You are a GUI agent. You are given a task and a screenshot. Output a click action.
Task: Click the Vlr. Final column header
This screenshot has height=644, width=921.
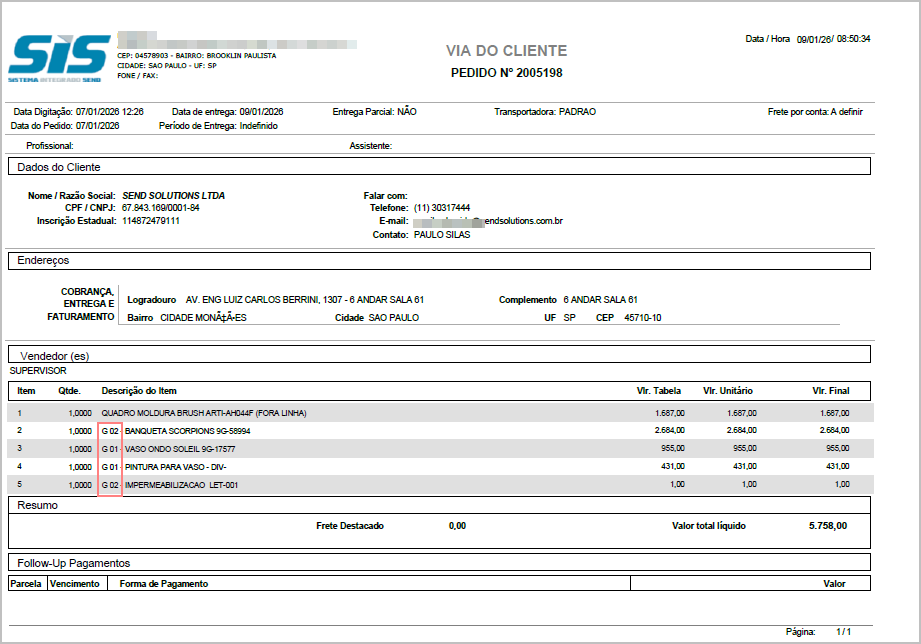(831, 390)
